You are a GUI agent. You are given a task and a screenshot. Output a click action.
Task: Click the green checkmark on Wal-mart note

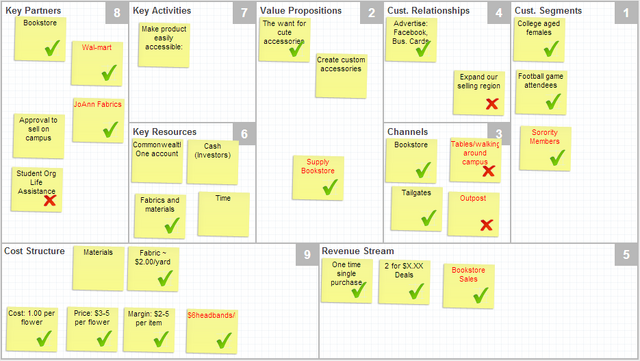click(109, 73)
